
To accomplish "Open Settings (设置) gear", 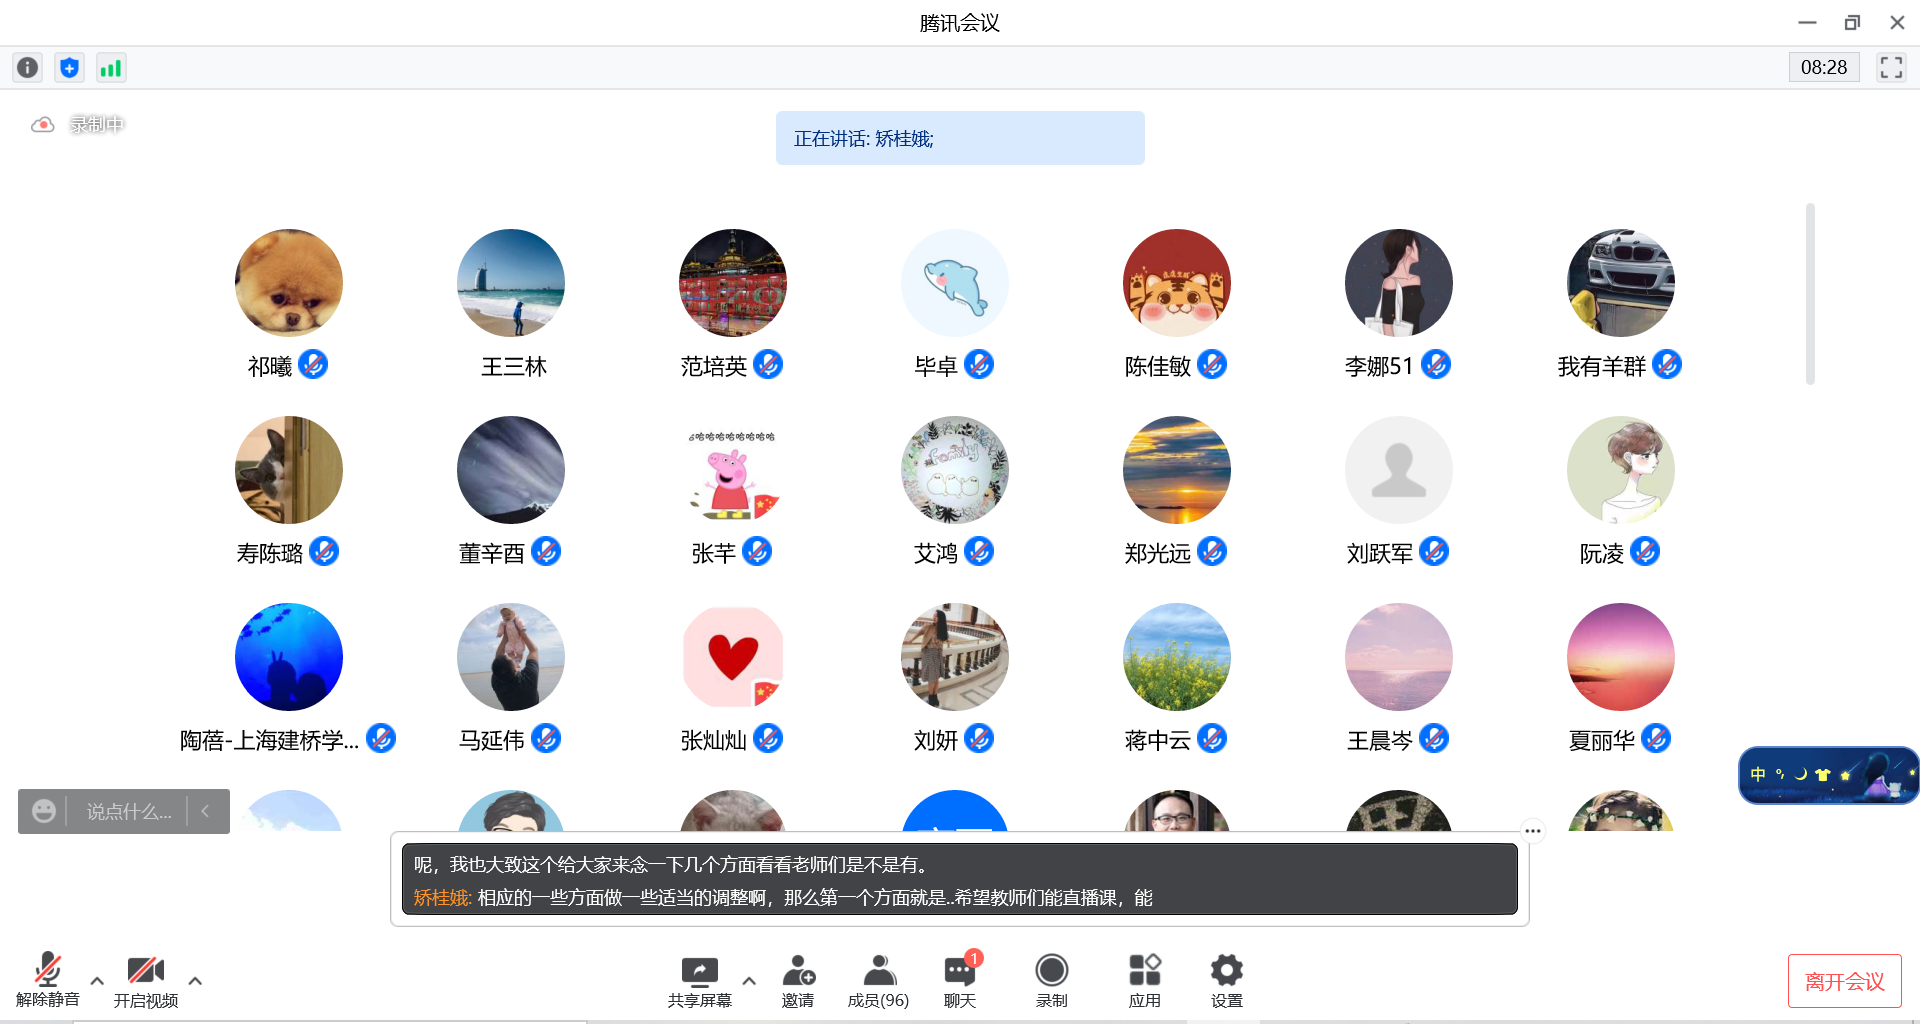I will click(x=1226, y=980).
